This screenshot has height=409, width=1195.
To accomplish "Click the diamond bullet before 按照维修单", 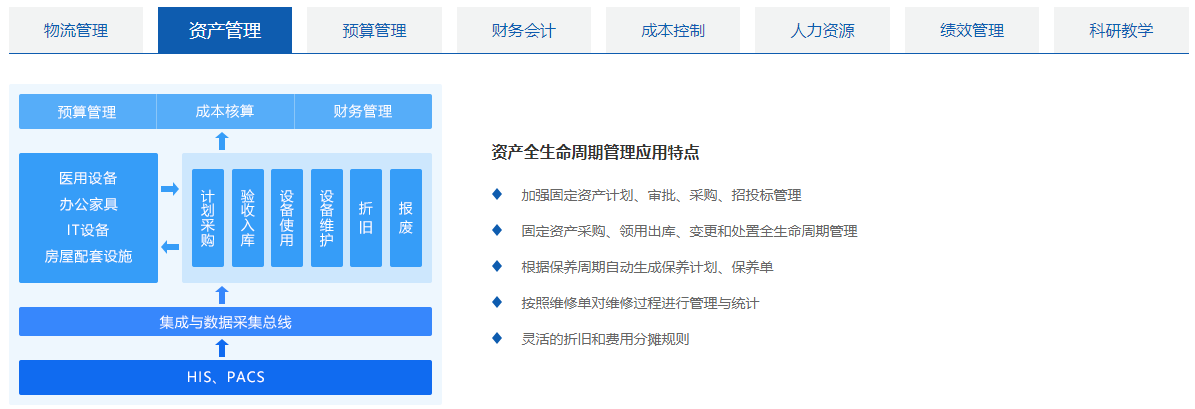I will pos(498,302).
